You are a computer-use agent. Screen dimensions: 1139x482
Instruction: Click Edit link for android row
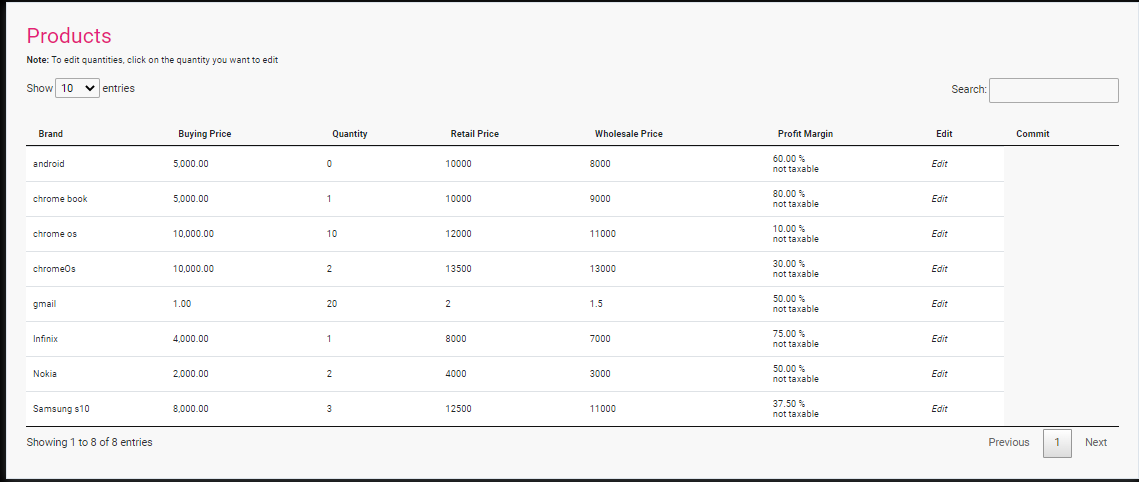point(939,164)
